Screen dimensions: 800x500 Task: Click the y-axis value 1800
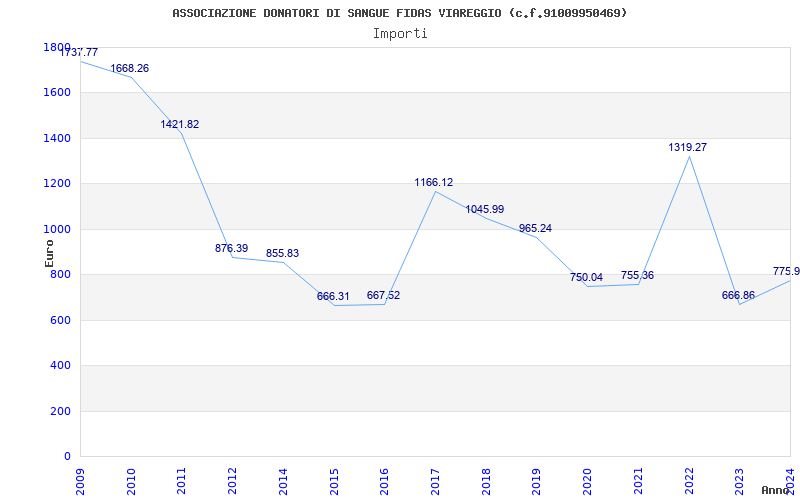point(57,47)
